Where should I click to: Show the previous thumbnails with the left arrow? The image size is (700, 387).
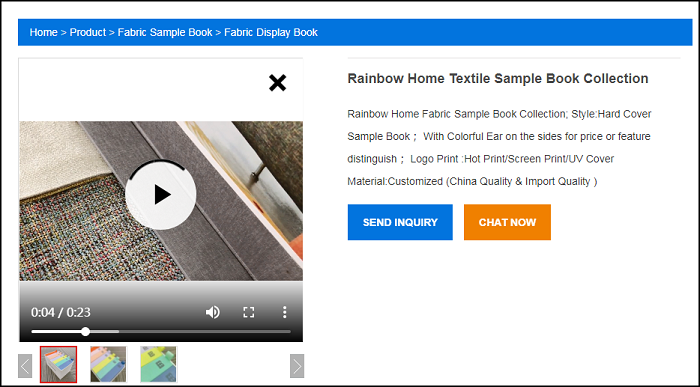pyautogui.click(x=25, y=366)
